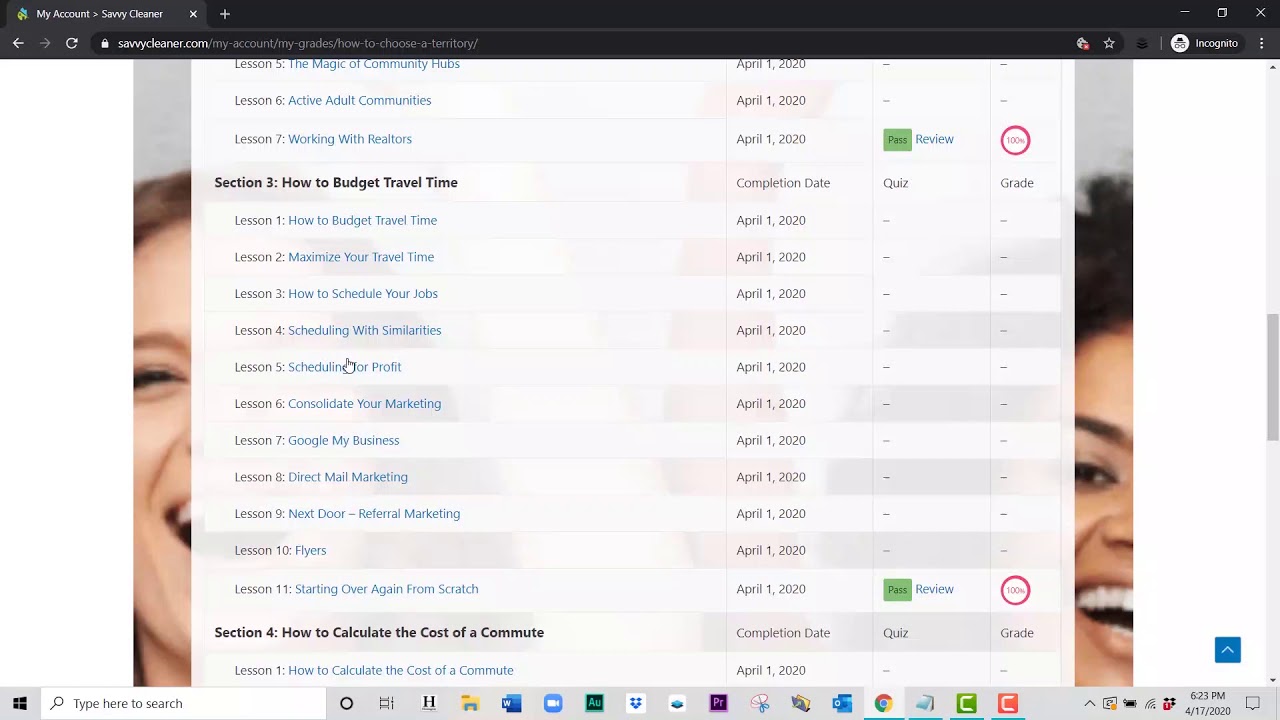Click the Type here to search box
The width and height of the screenshot is (1280, 720).
(184, 703)
